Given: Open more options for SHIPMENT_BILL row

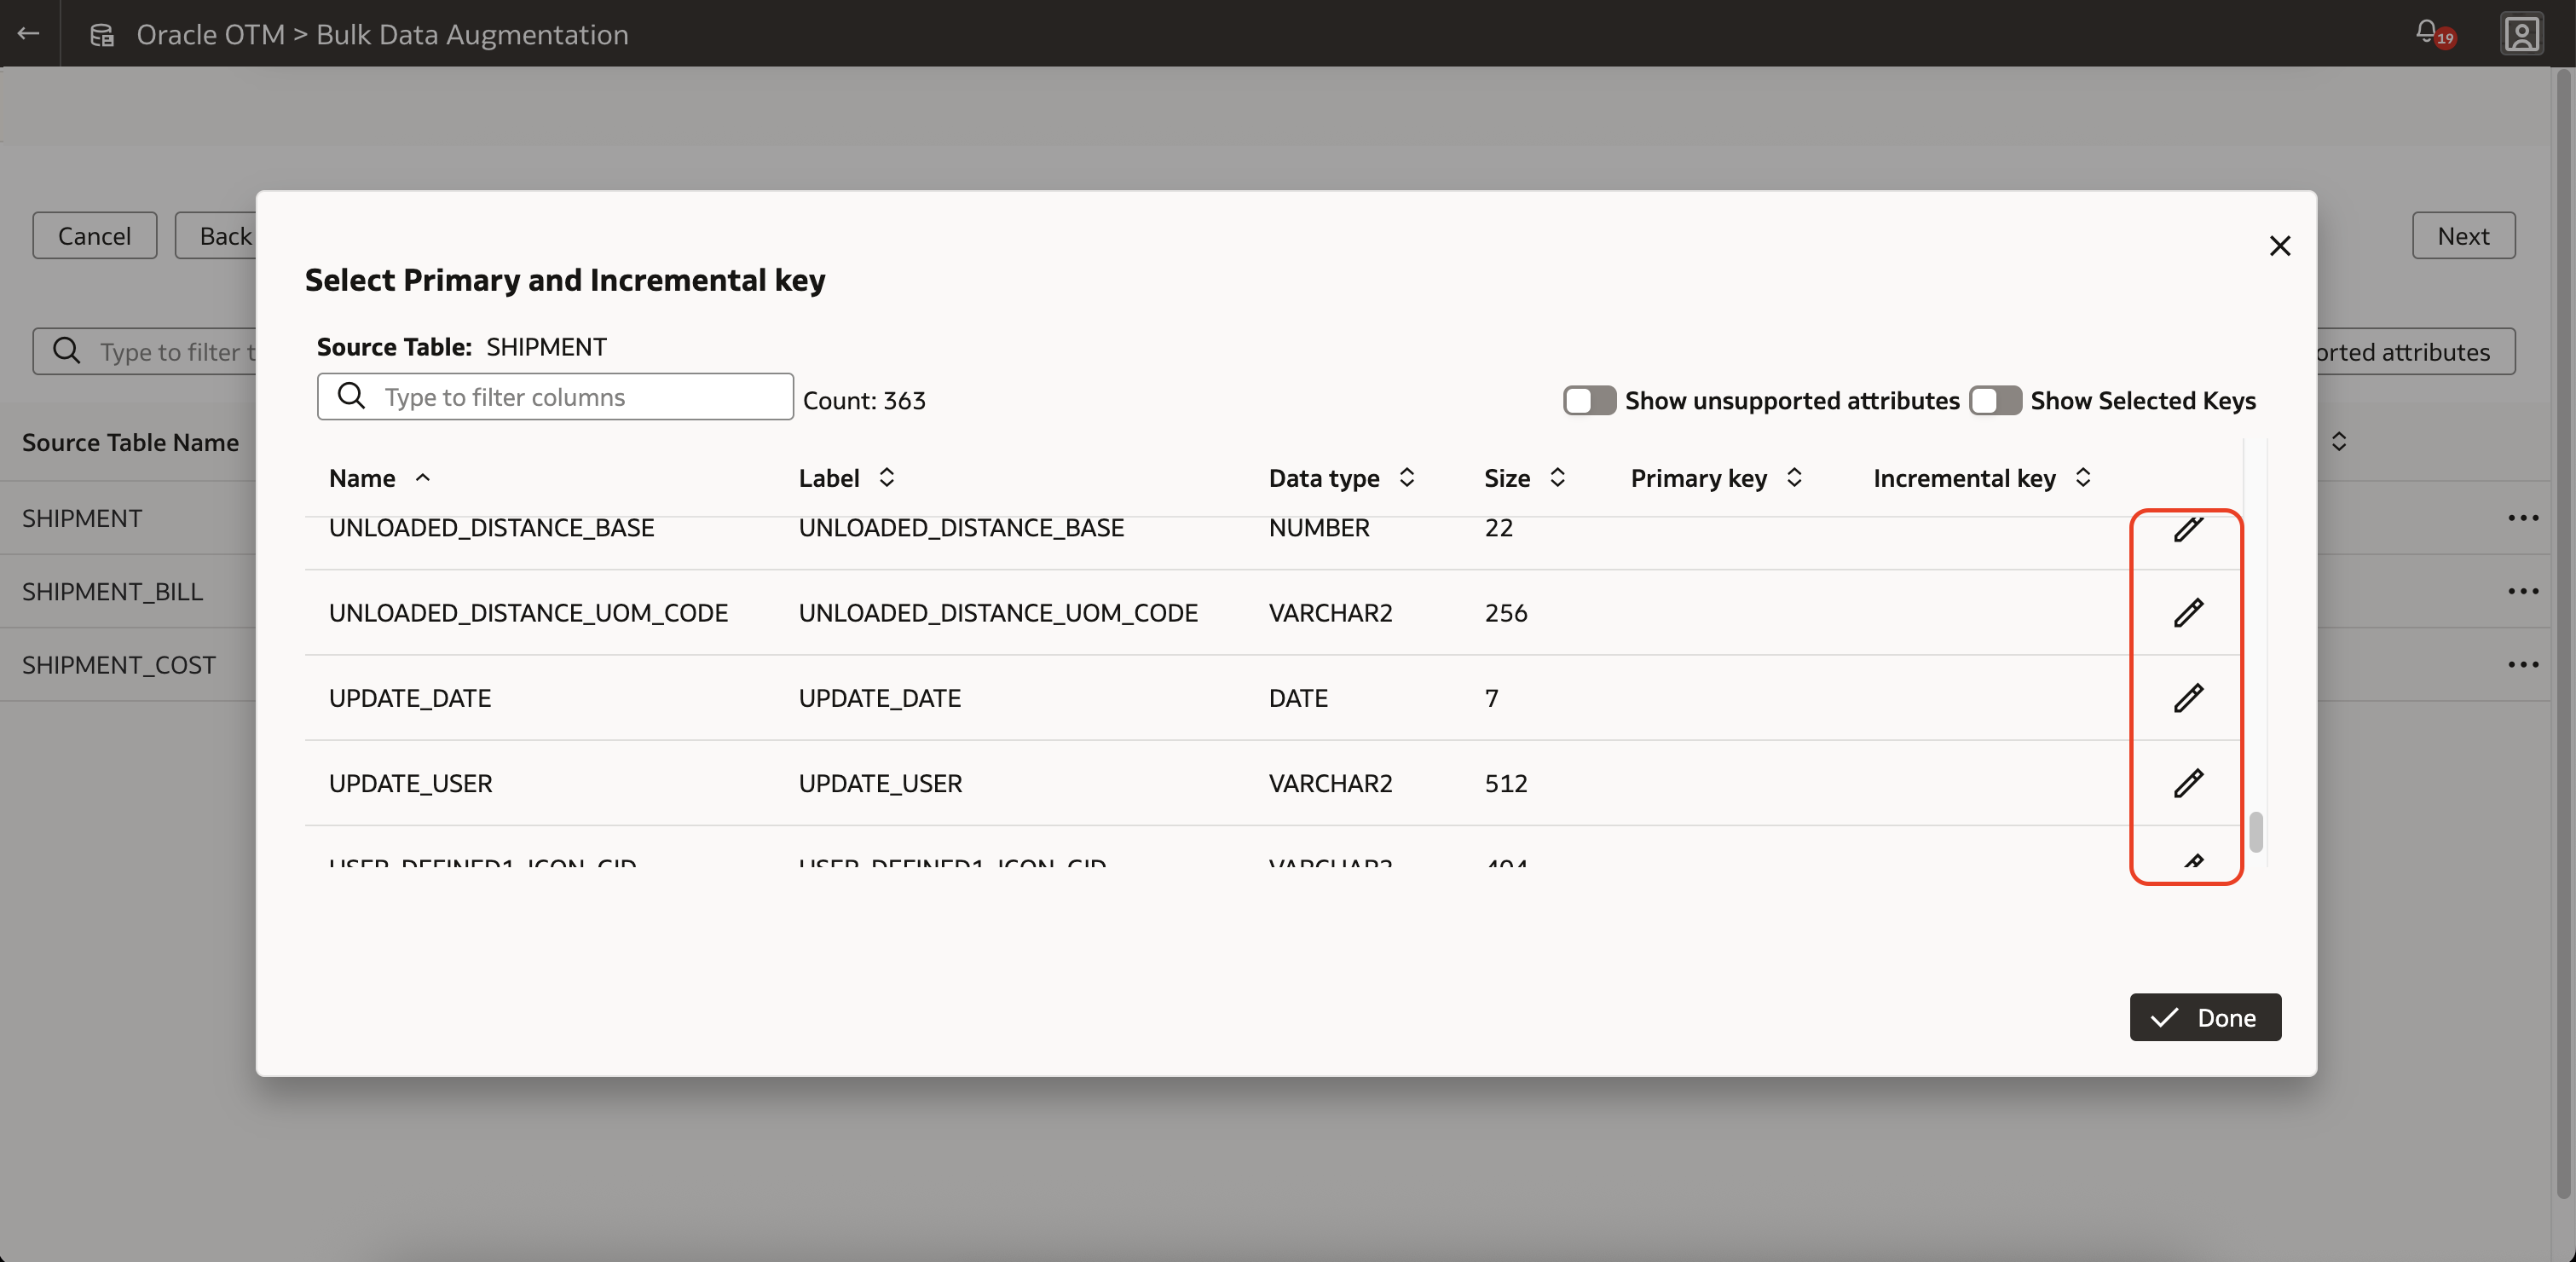Looking at the screenshot, I should [2522, 591].
